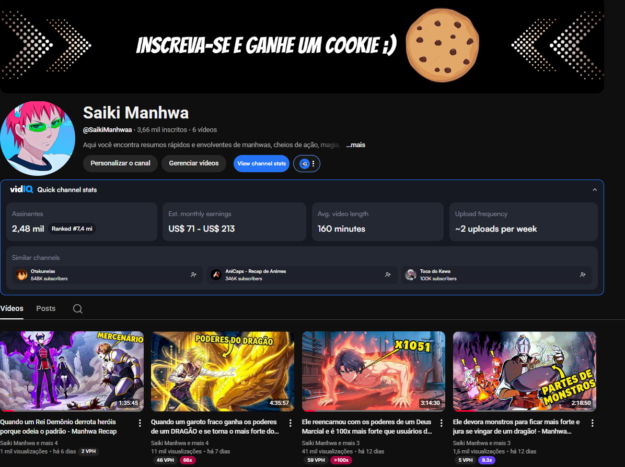Open AniCaps - Recap de Animes entry
This screenshot has height=467, width=625.
302,275
